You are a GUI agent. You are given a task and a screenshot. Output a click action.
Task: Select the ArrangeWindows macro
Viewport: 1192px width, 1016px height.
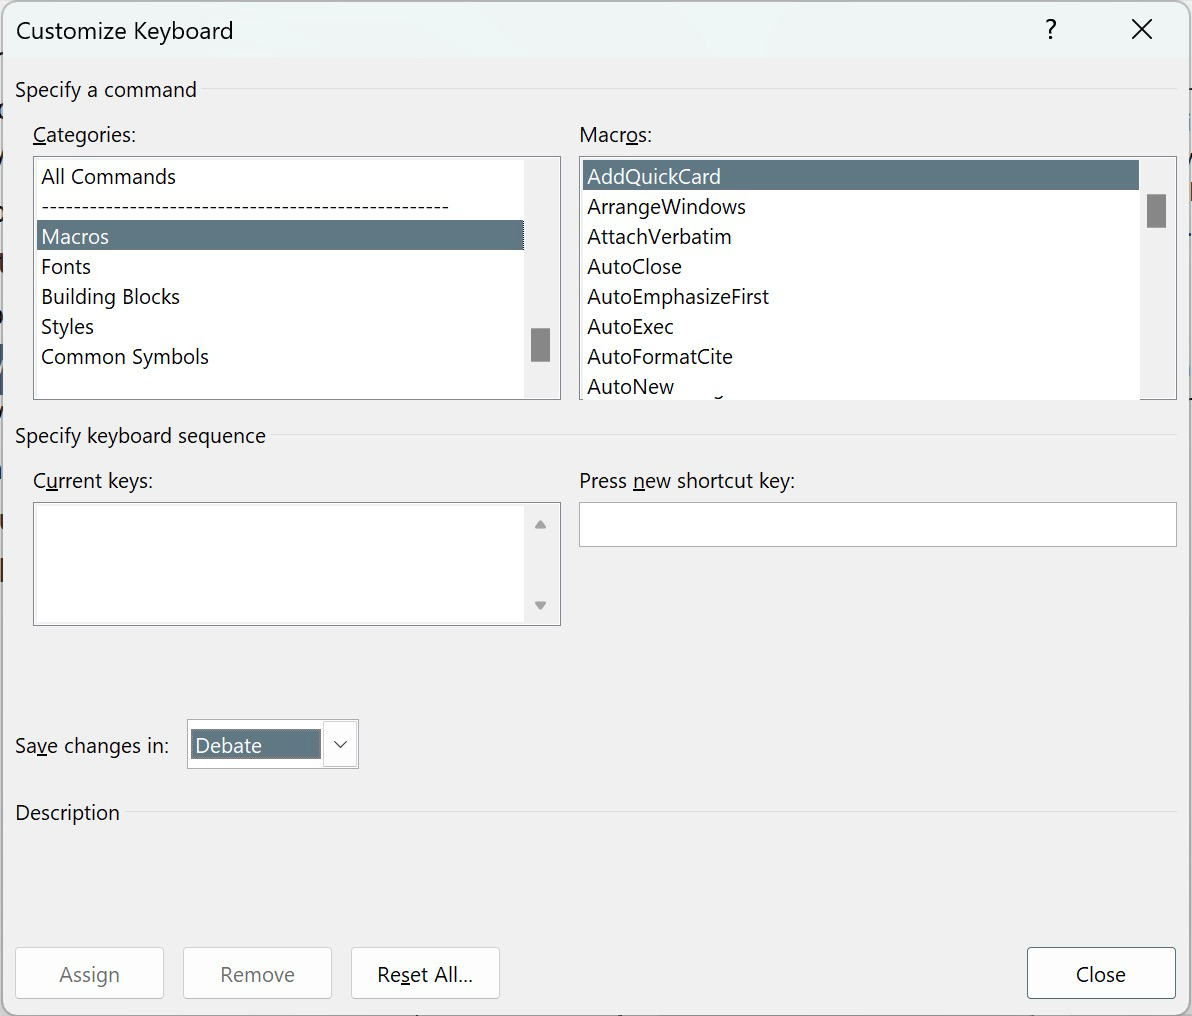[x=667, y=207]
